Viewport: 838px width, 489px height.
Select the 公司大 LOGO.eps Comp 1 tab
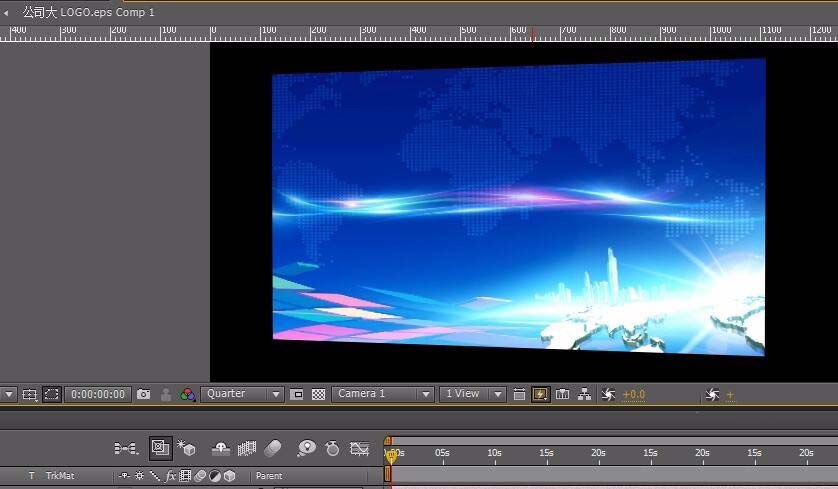pos(88,12)
